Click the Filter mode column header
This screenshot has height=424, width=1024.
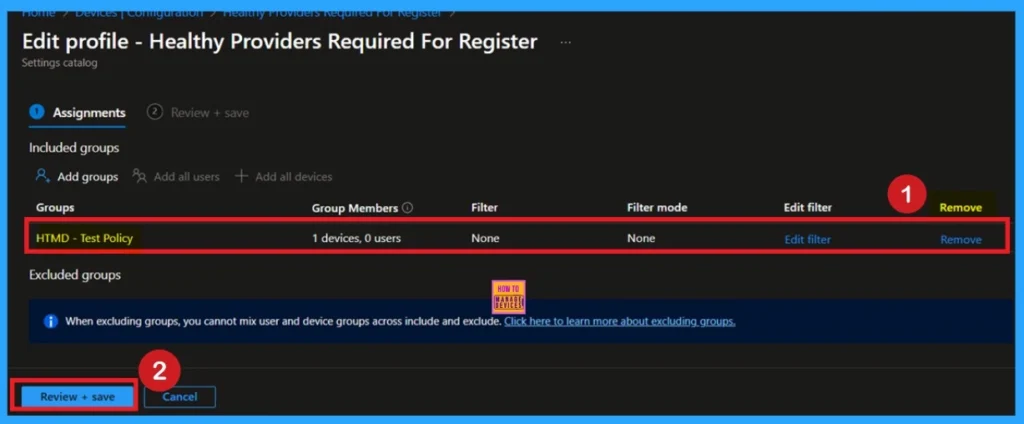click(x=656, y=208)
